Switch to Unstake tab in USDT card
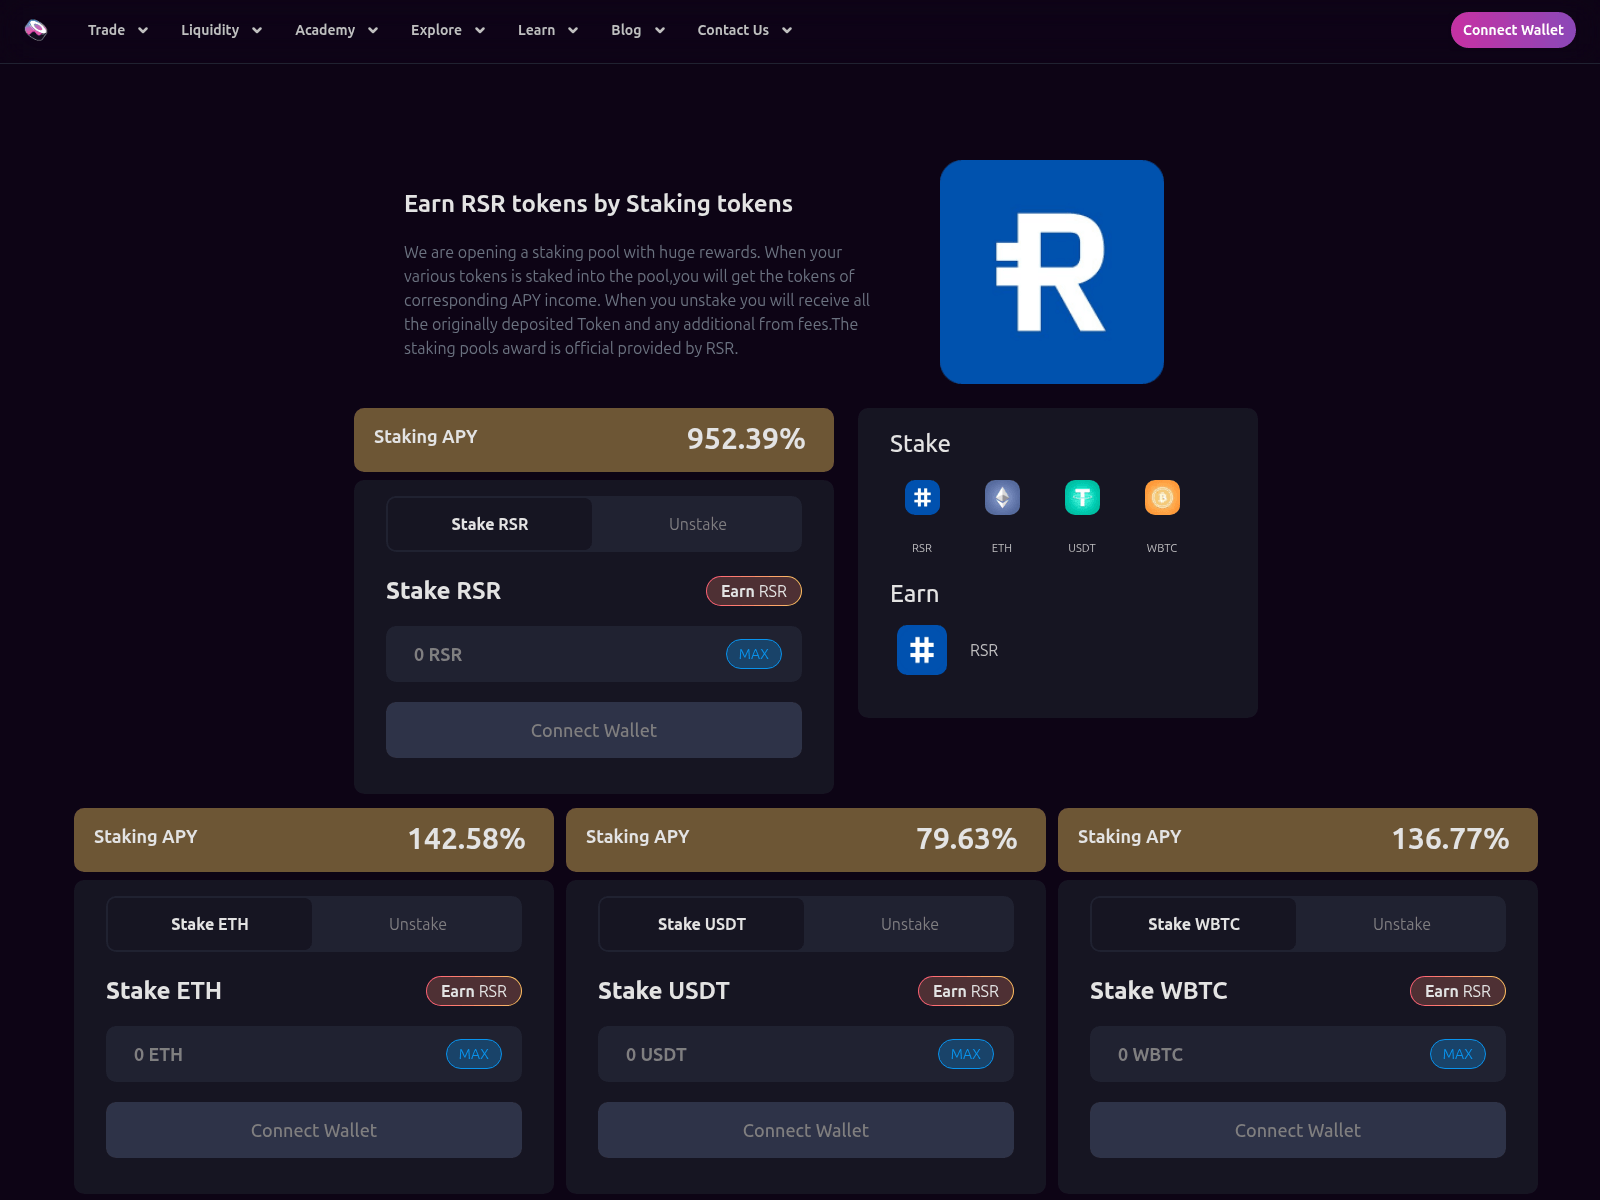1600x1200 pixels. click(910, 924)
